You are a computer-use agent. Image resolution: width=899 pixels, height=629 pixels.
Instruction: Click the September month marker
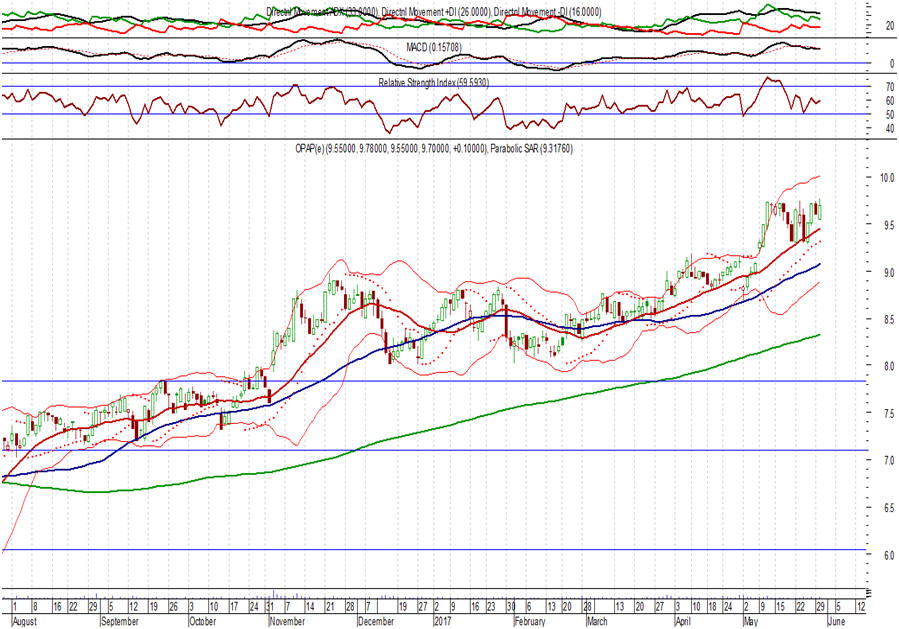[x=121, y=620]
